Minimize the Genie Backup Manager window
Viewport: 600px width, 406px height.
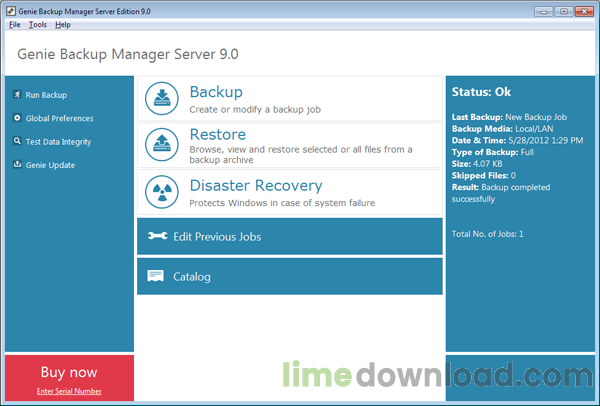[x=543, y=11]
